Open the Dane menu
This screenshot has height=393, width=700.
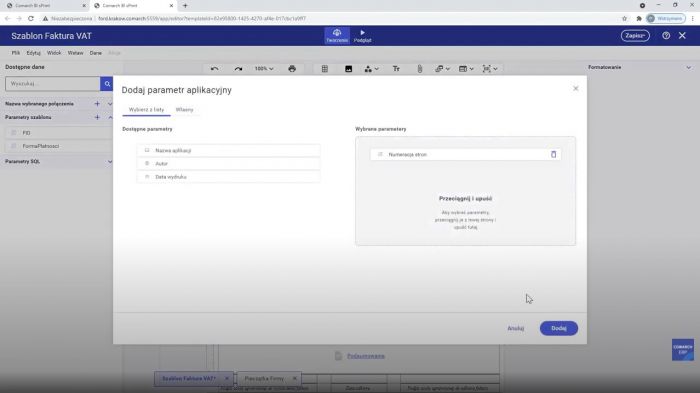96,53
